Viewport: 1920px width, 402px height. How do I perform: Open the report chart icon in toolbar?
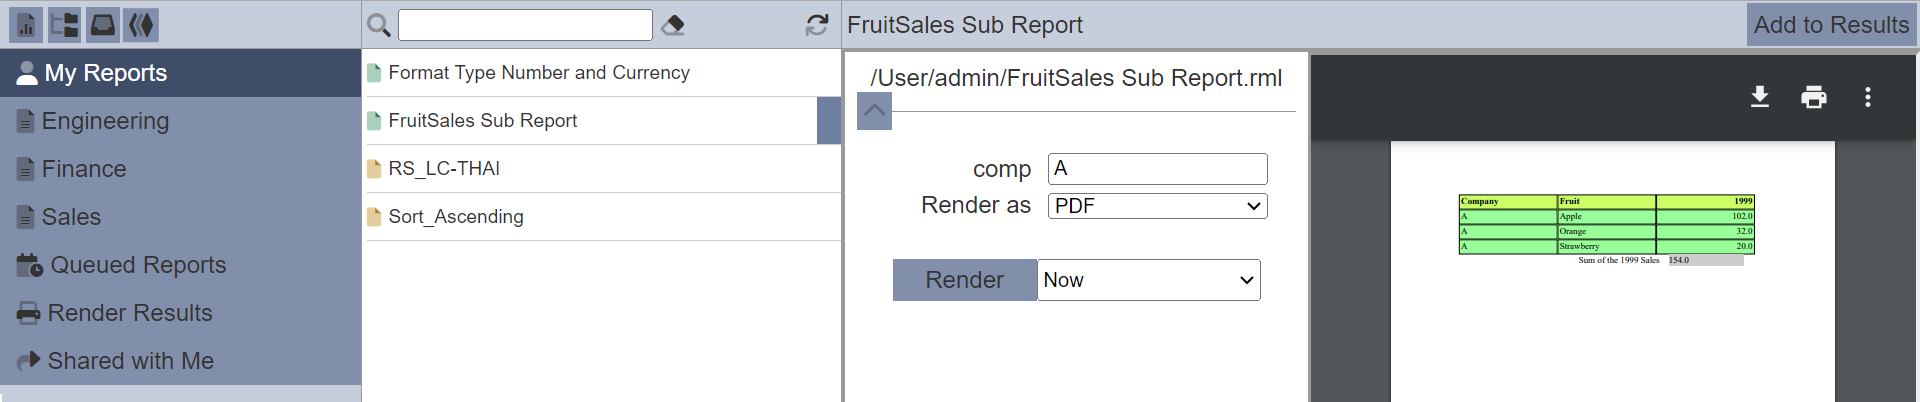(26, 25)
